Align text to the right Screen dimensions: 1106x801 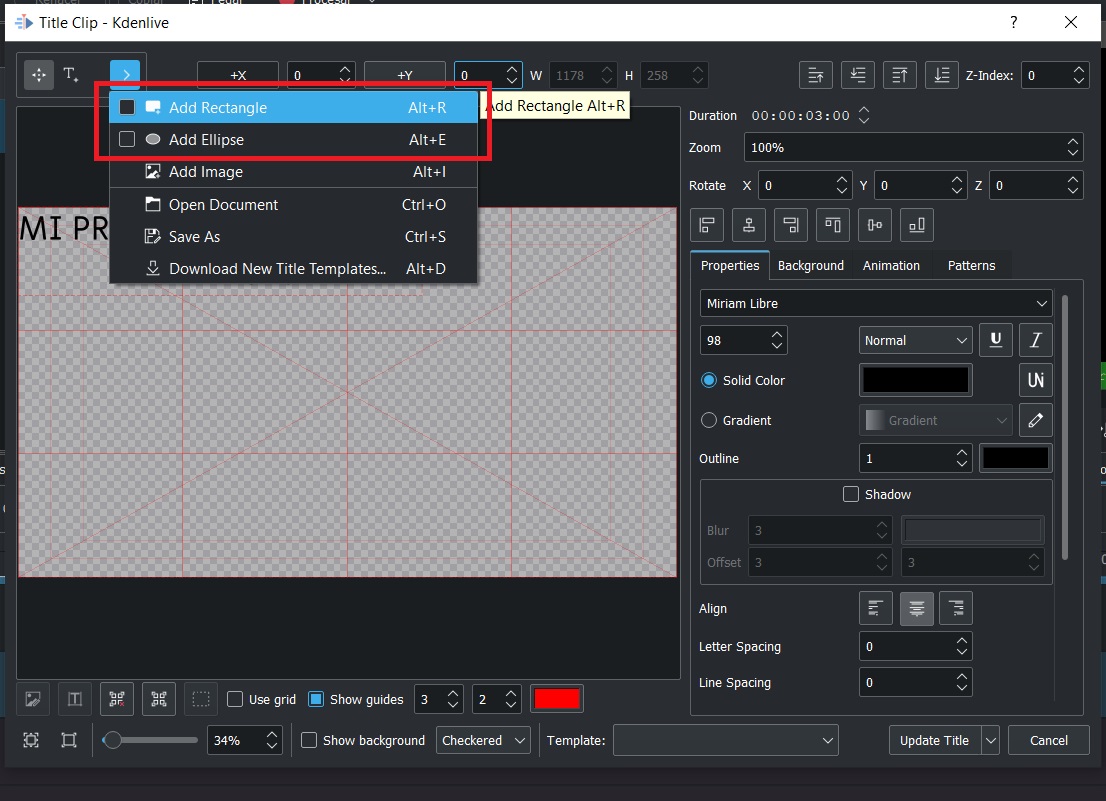[x=956, y=608]
